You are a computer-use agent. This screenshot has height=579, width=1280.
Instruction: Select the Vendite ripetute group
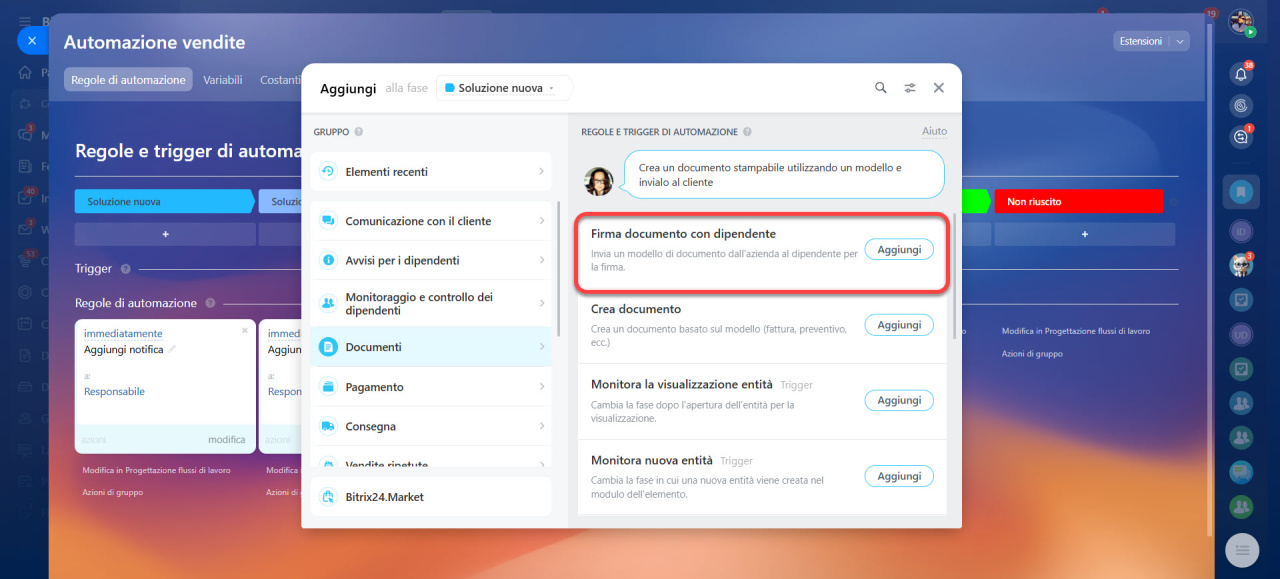click(x=430, y=465)
